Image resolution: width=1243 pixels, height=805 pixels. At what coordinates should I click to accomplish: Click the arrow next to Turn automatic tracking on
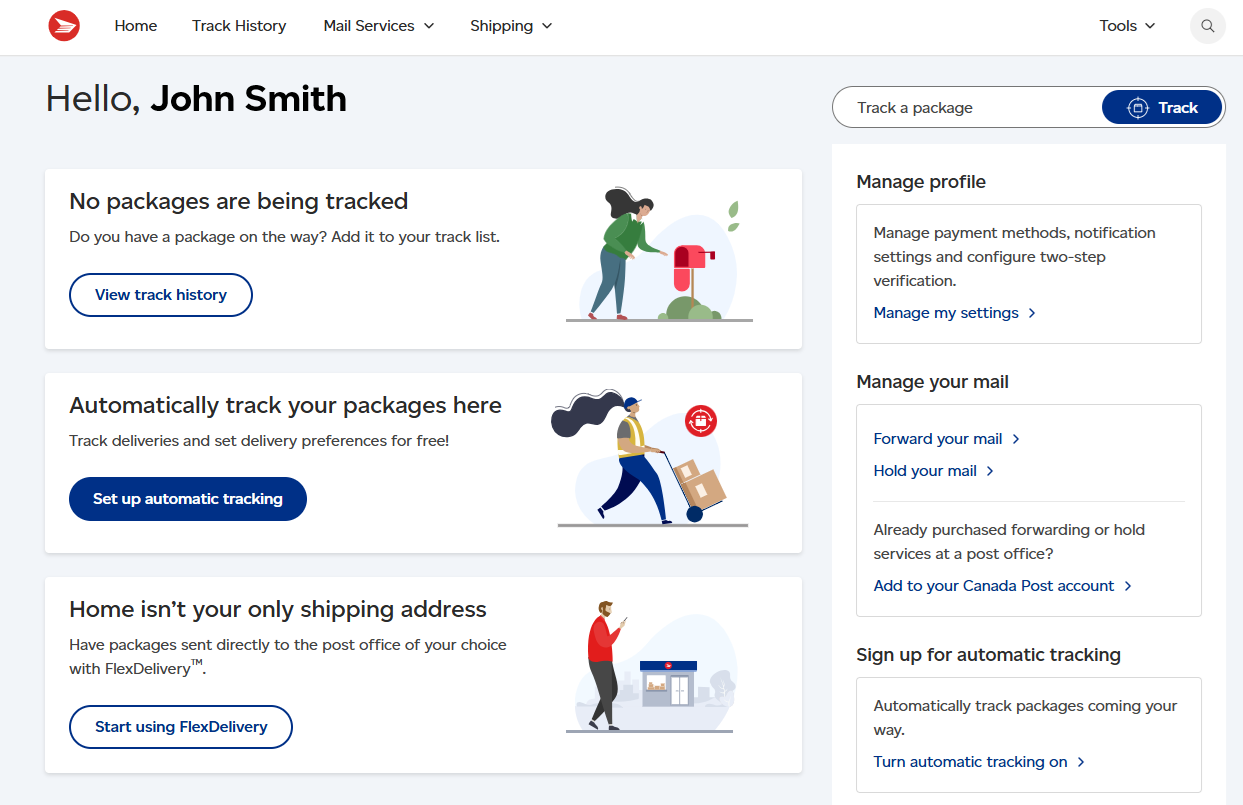pos(1081,761)
